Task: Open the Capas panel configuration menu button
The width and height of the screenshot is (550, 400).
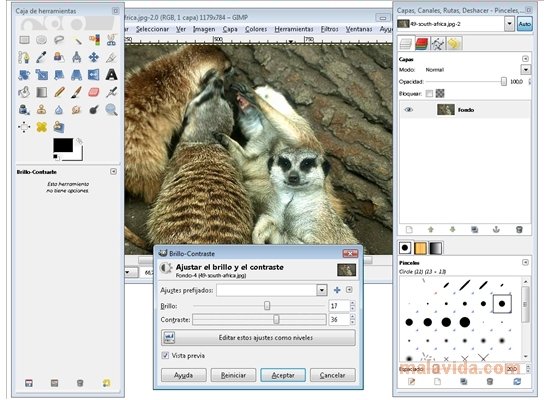Action: pos(525,59)
